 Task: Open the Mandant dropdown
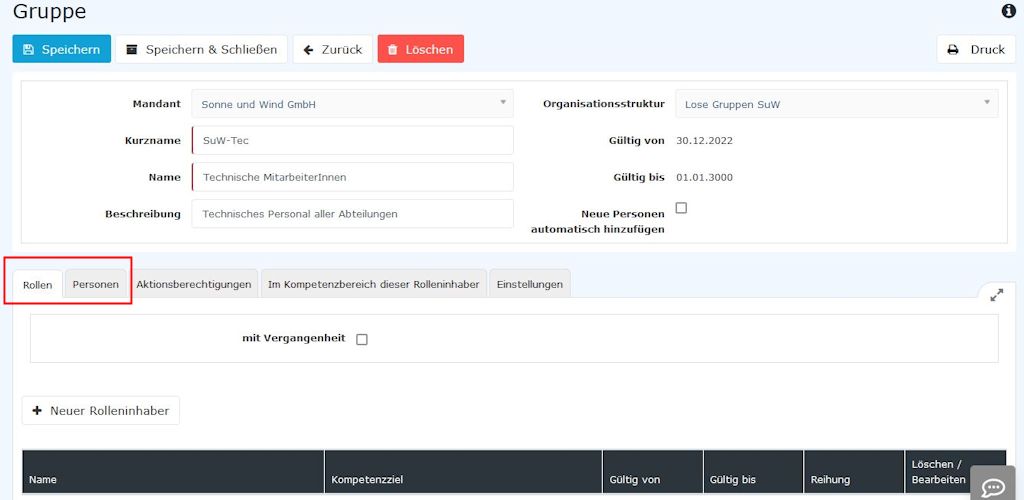pos(353,104)
